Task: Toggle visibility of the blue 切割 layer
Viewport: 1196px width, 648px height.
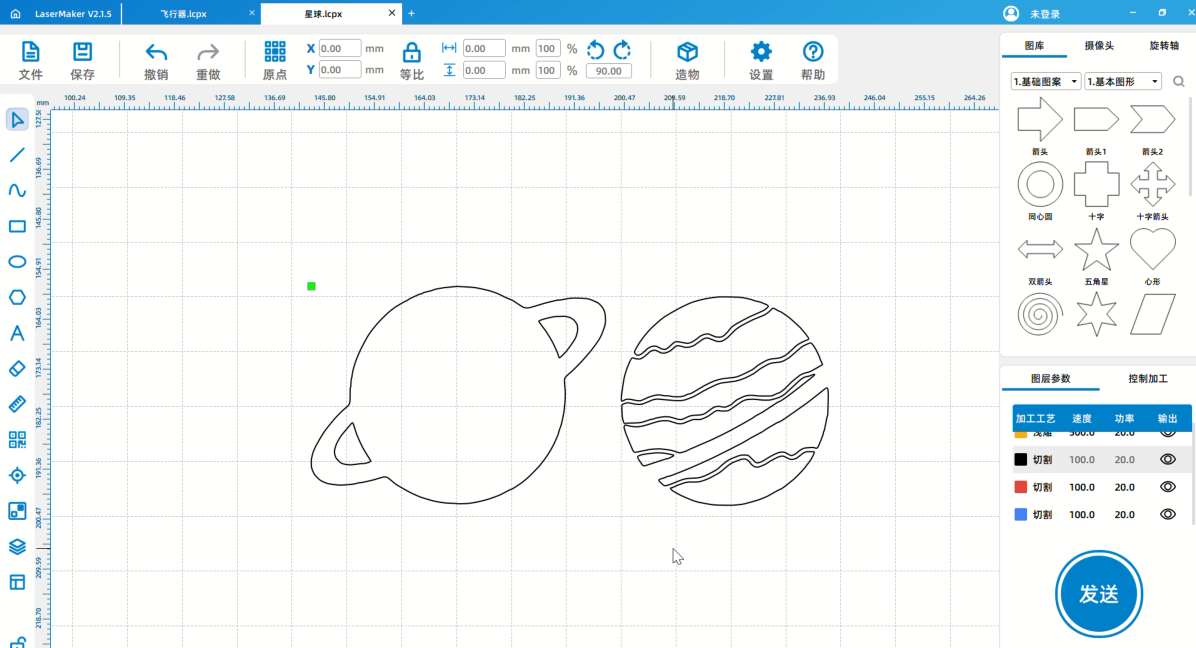Action: pos(1167,514)
